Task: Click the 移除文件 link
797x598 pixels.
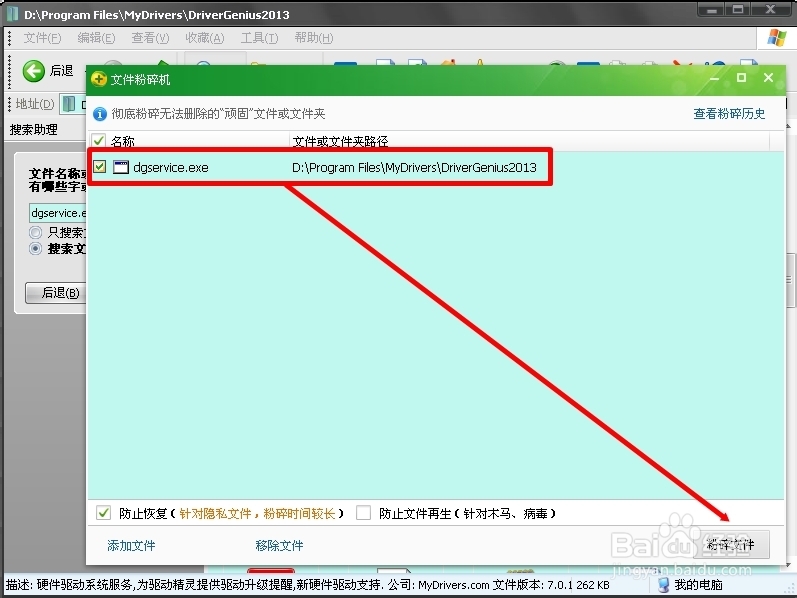Action: coord(279,546)
